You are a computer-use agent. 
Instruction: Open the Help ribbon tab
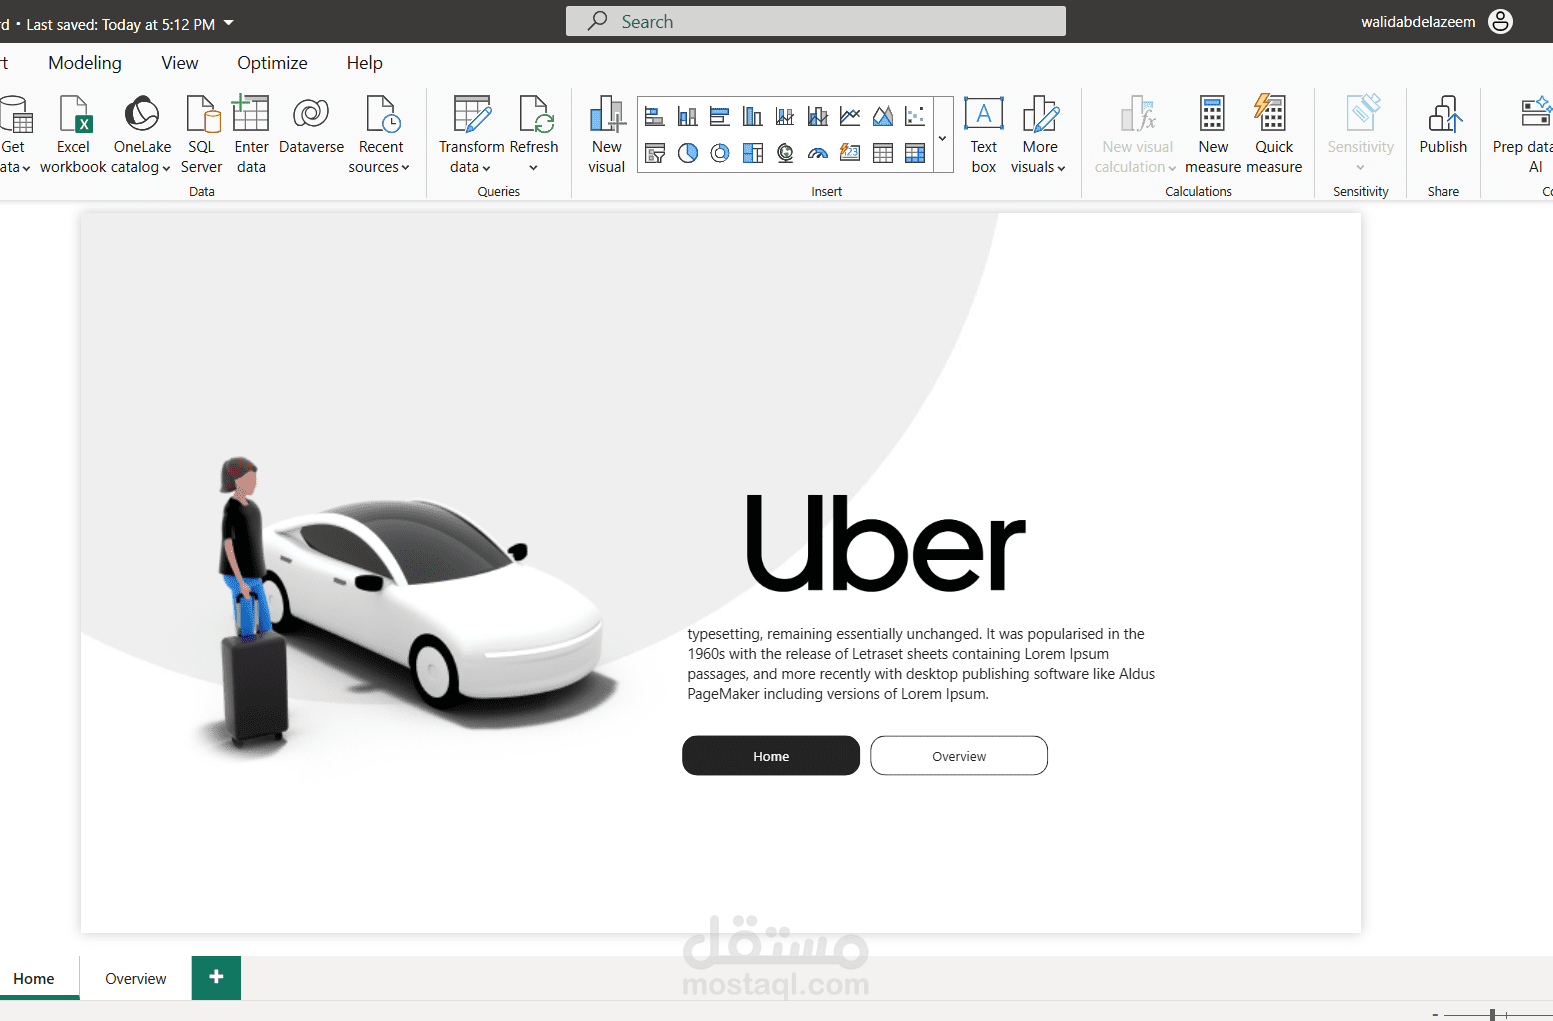click(365, 63)
